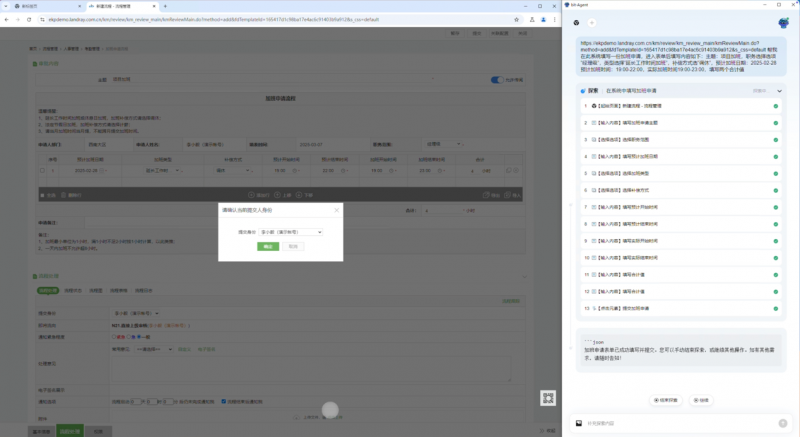The width and height of the screenshot is (800, 437).
Task: Click the 结束探索 button in bit-Agent
Action: (x=665, y=400)
